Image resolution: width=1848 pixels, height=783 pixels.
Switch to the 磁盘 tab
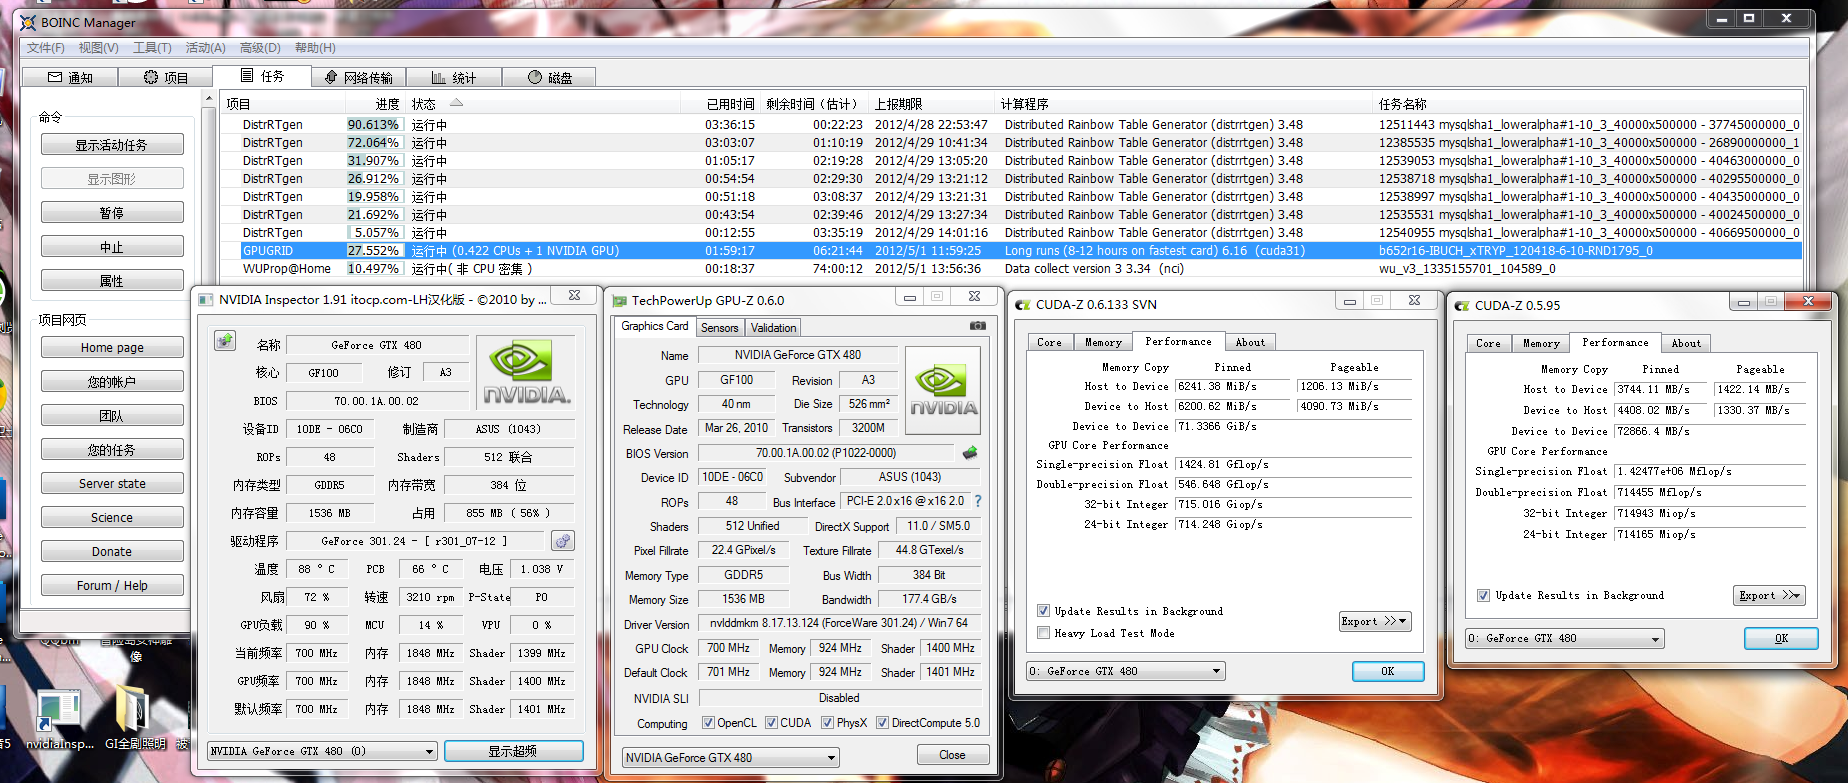tap(549, 77)
